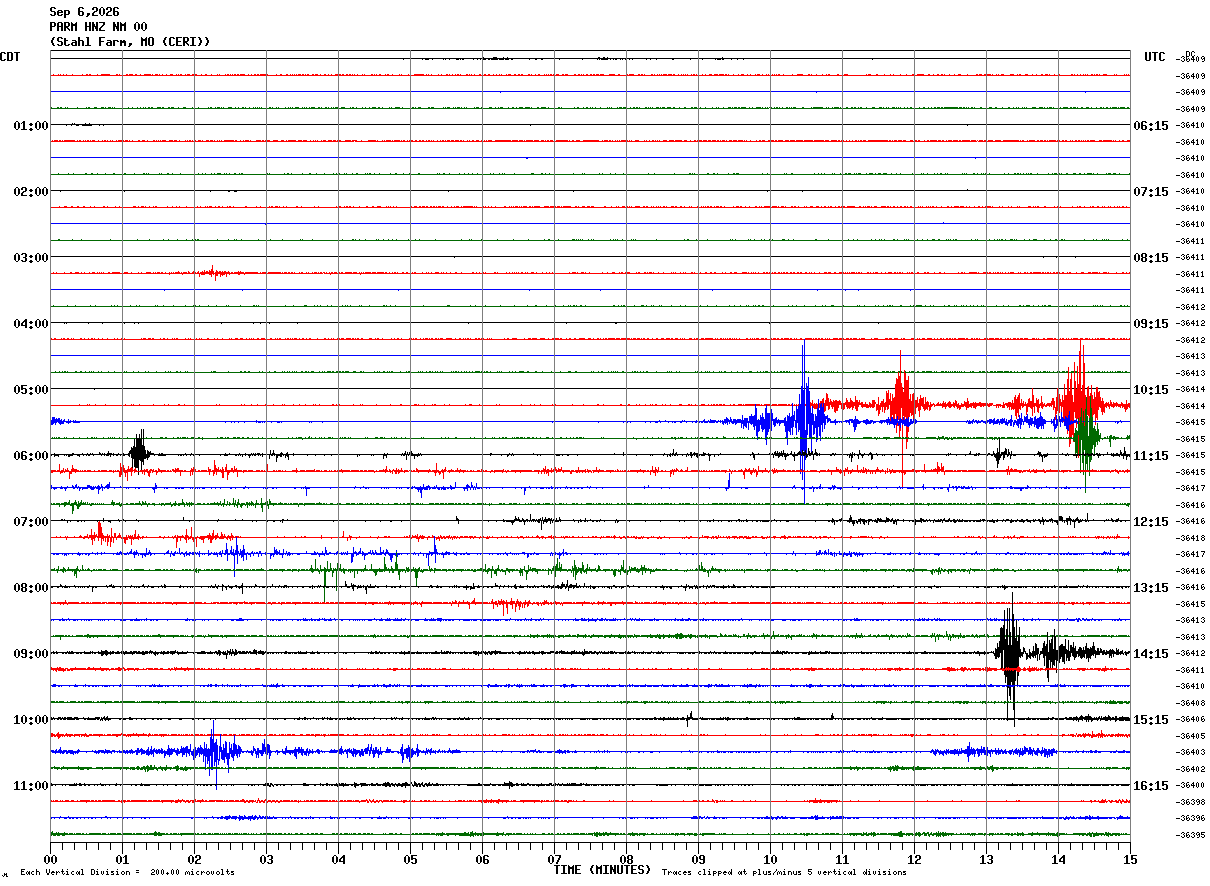
Task: Click the 'Traces clipped' footer note
Action: coord(784,872)
